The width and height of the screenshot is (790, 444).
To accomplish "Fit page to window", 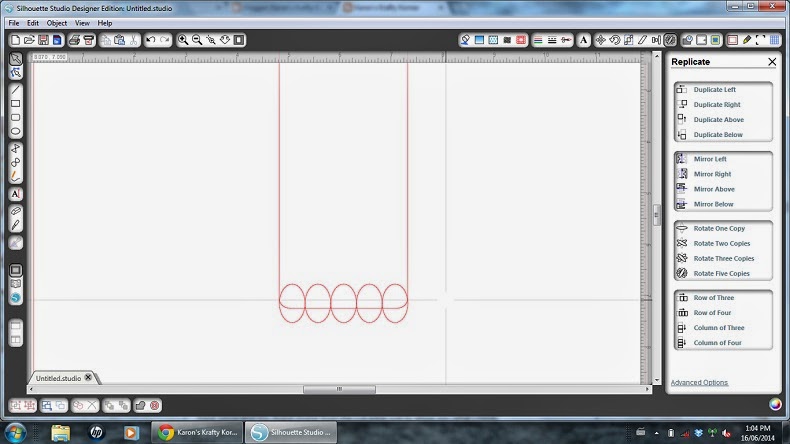I will click(x=239, y=40).
